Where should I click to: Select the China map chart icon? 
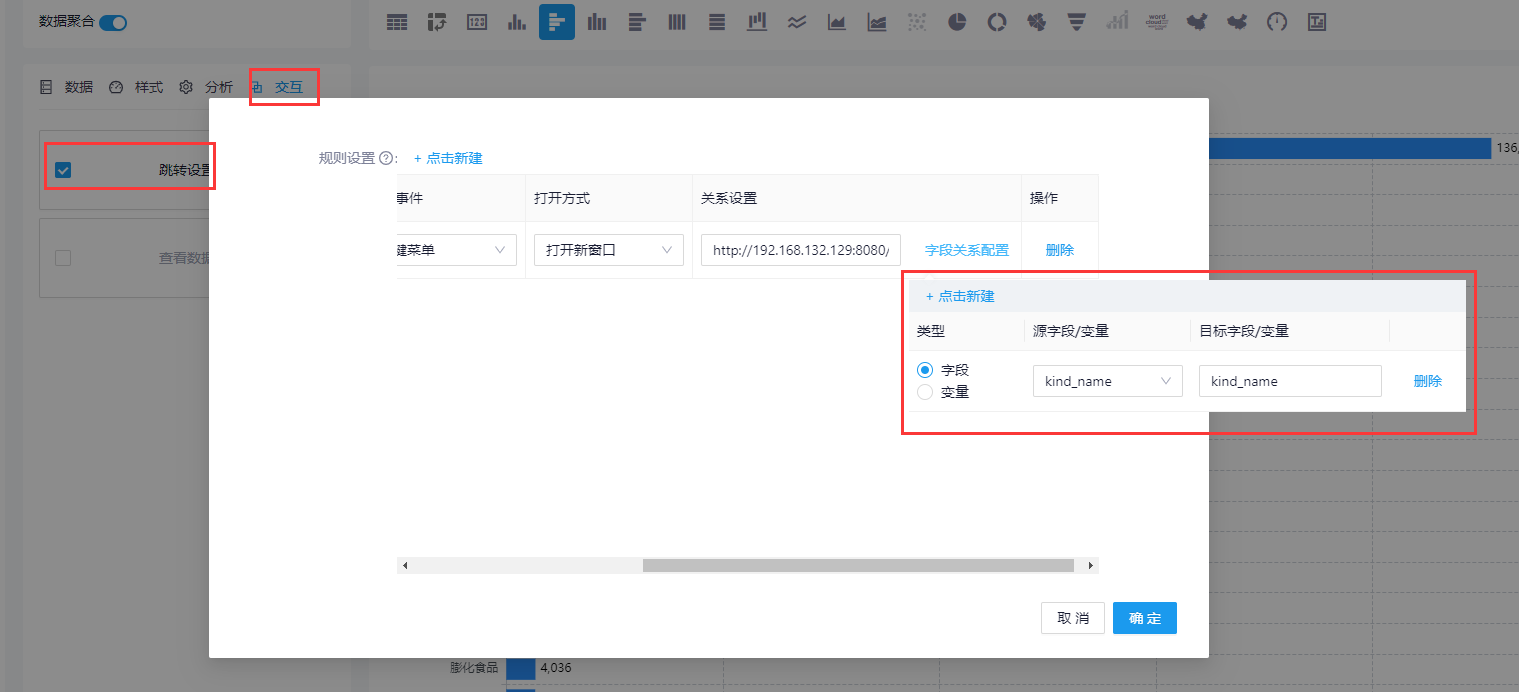tap(1196, 21)
